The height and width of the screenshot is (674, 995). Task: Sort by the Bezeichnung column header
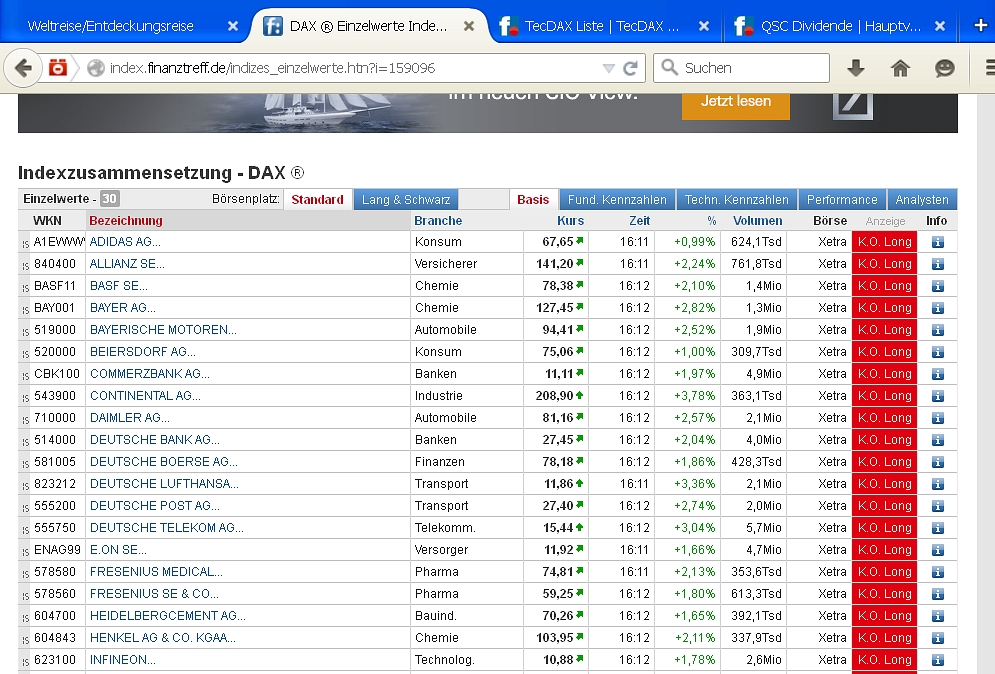pyautogui.click(x=126, y=221)
